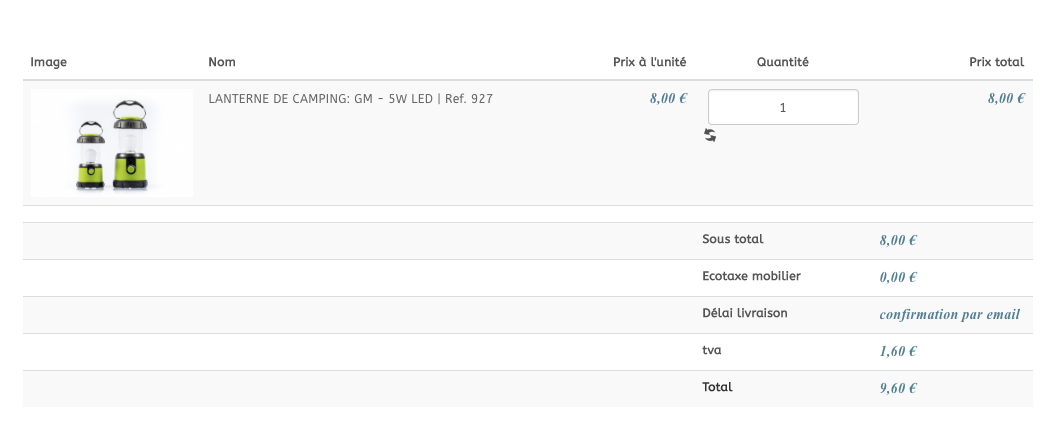
Task: Click the unit price under Prix à l'unité
Action: point(668,98)
